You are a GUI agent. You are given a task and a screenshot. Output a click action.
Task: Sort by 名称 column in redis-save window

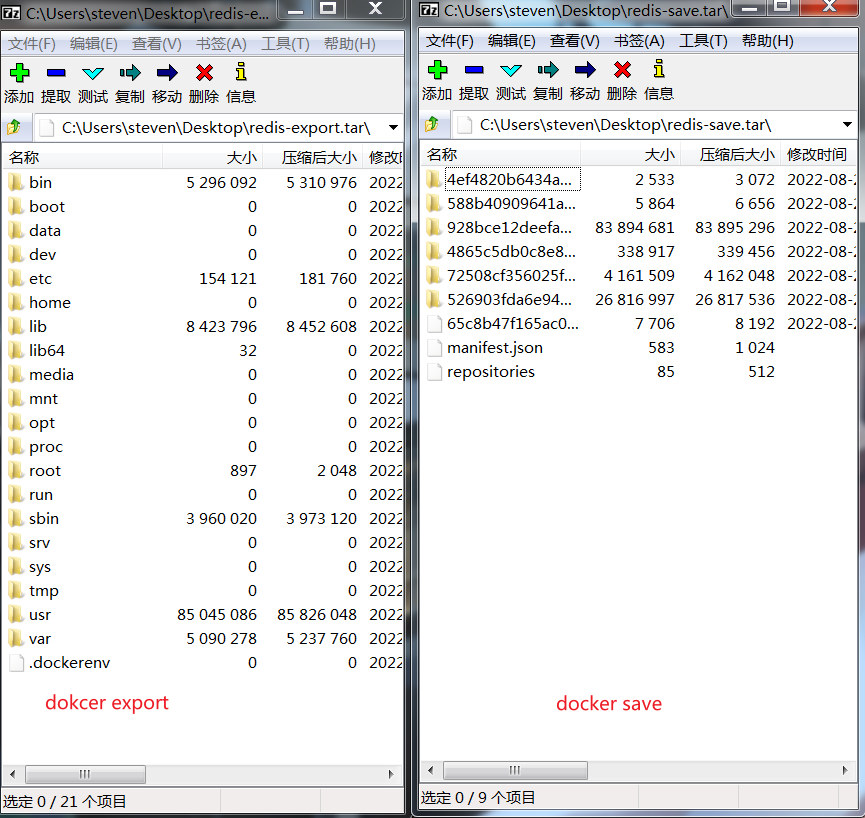point(500,155)
